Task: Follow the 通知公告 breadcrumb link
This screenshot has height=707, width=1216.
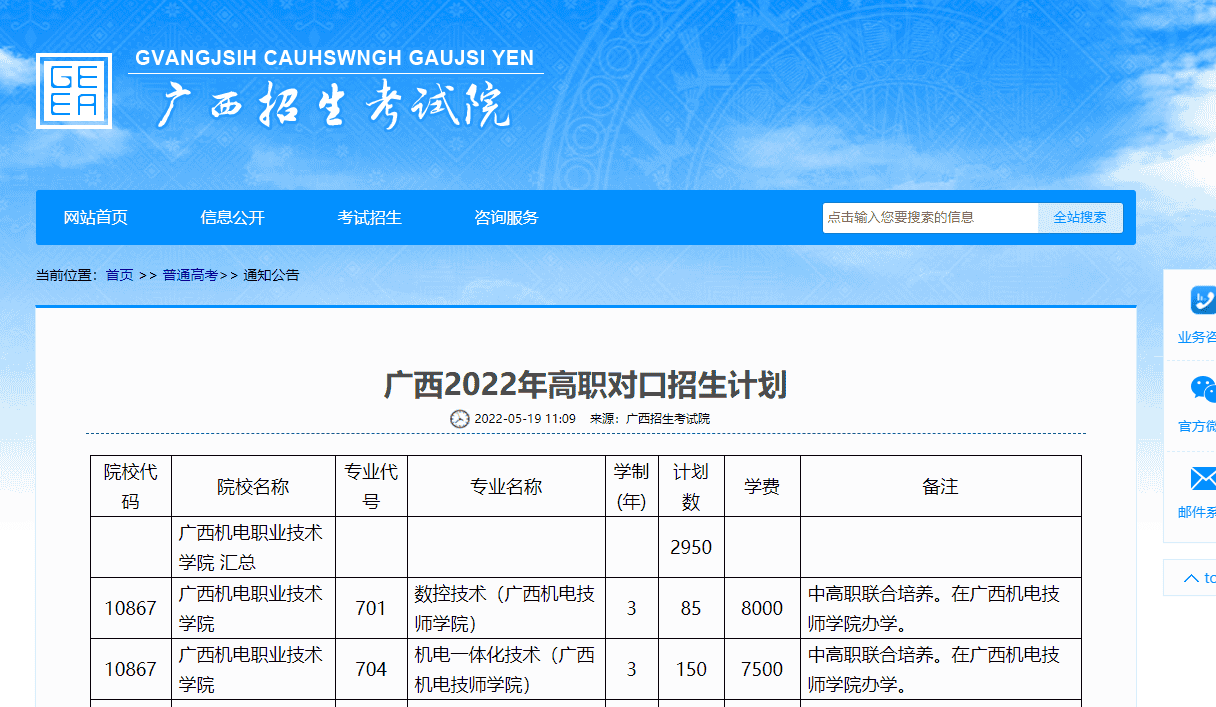Action: (x=271, y=275)
